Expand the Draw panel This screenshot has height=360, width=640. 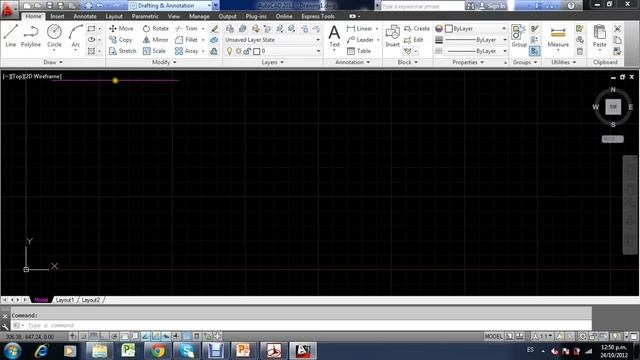pos(53,62)
